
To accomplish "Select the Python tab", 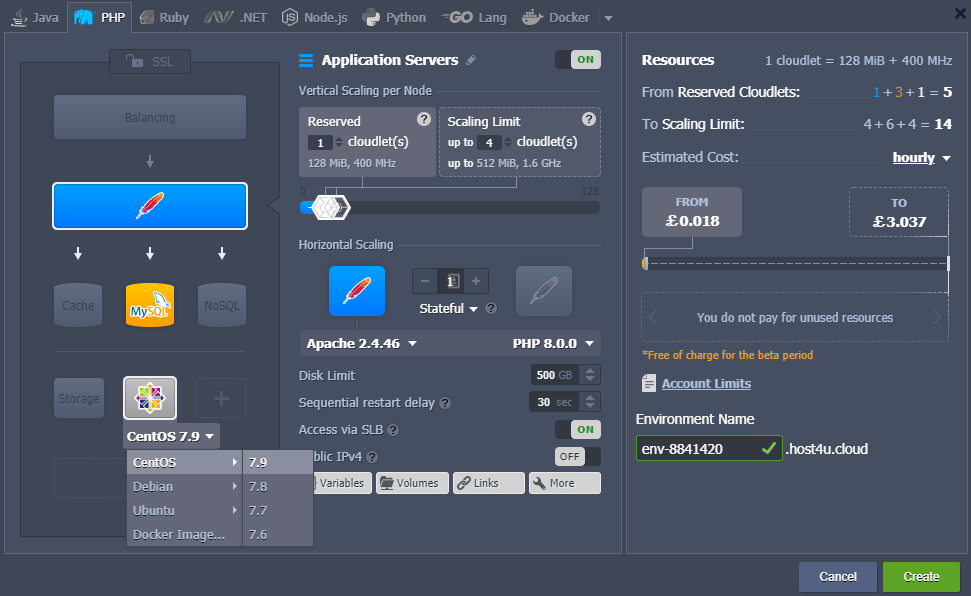I will [x=394, y=17].
